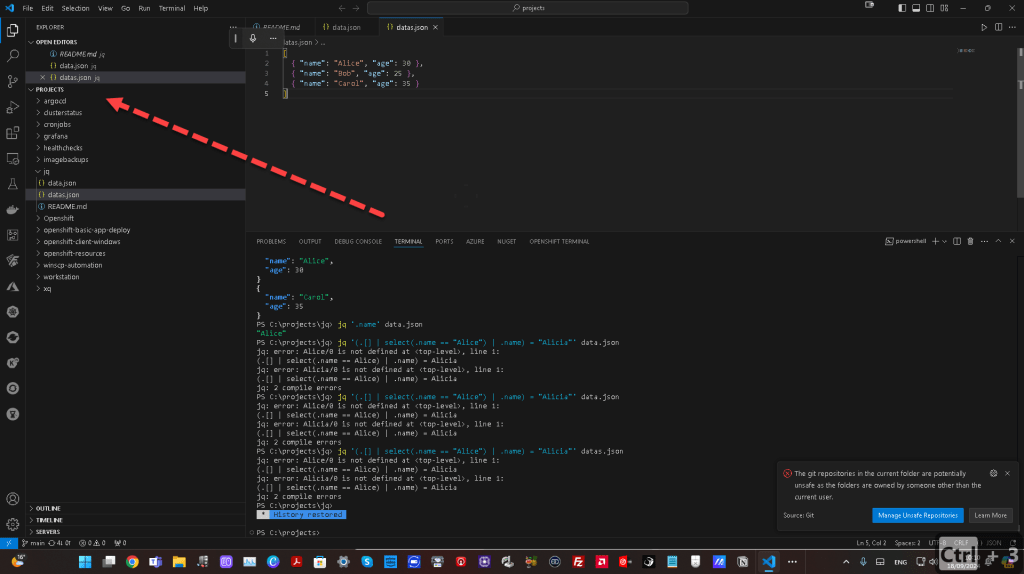
Task: Close the datas.json editor tab
Action: tap(436, 27)
